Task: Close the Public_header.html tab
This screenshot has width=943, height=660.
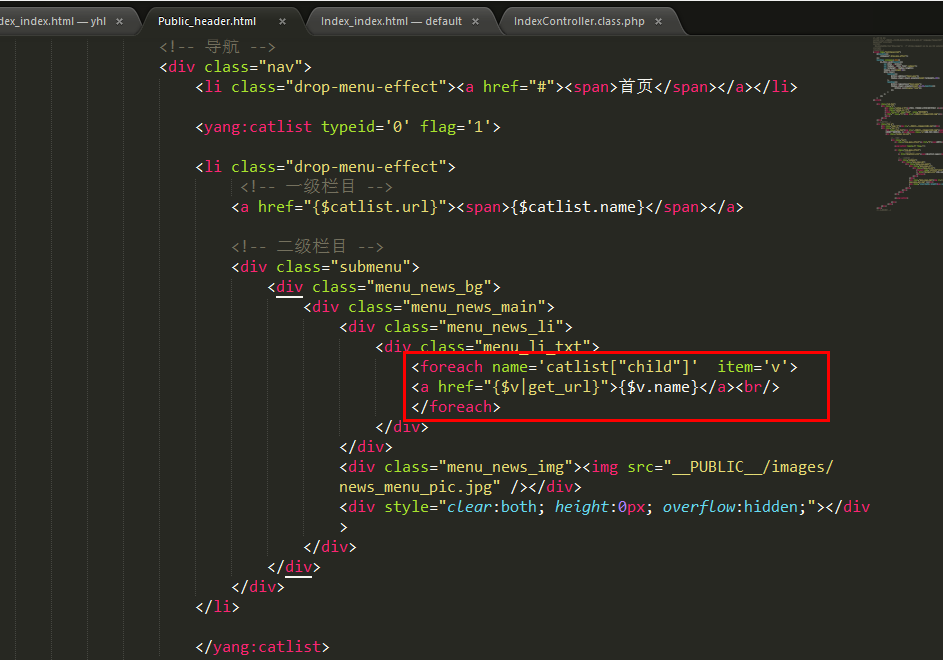Action: click(282, 21)
